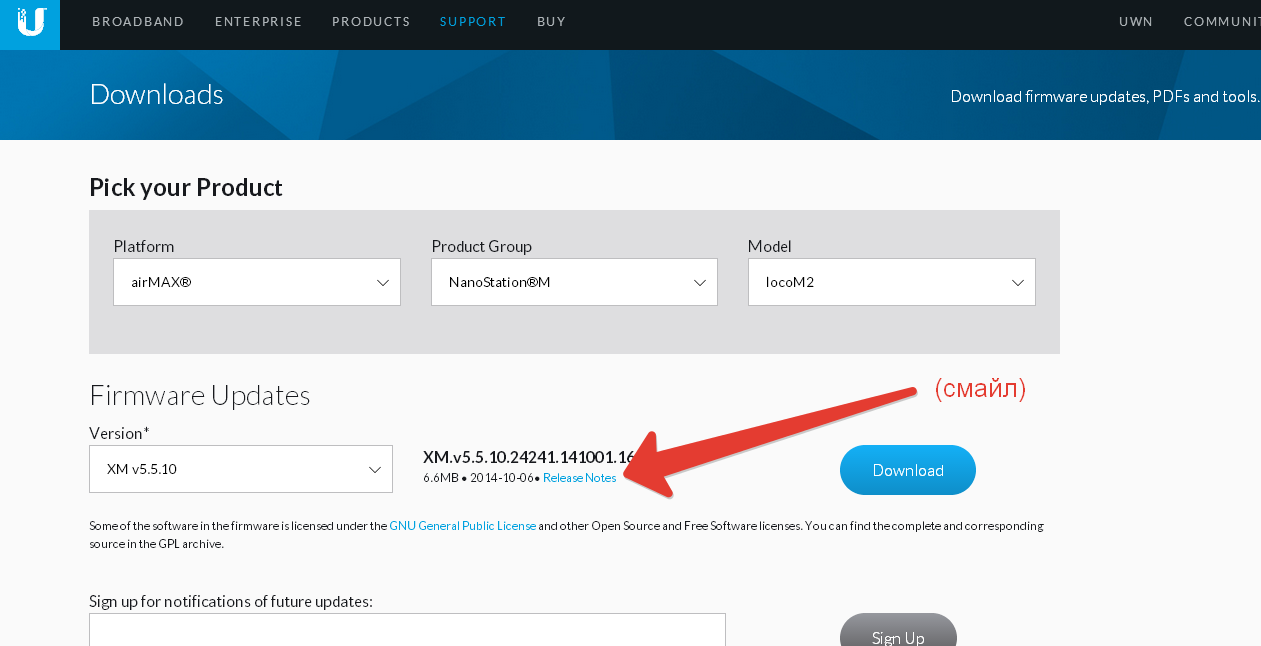This screenshot has height=646, width=1261.
Task: Click the blue Download button
Action: [x=907, y=470]
